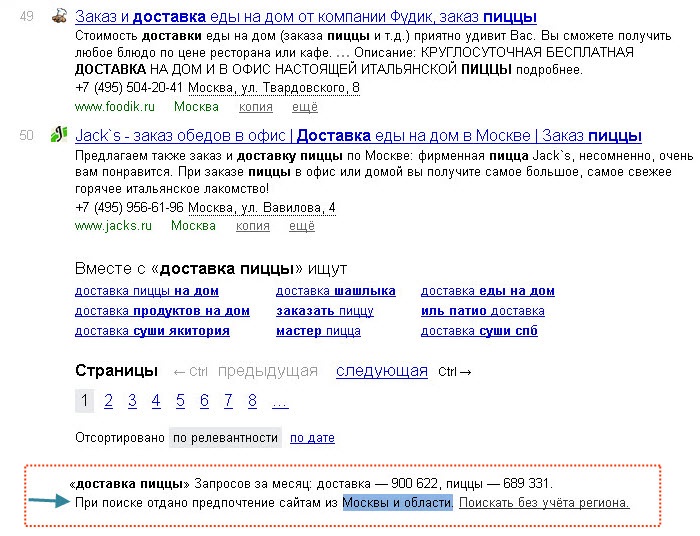The height and width of the screenshot is (536, 700).
Task: Search related query доставка пиццы на дом
Action: [147, 291]
